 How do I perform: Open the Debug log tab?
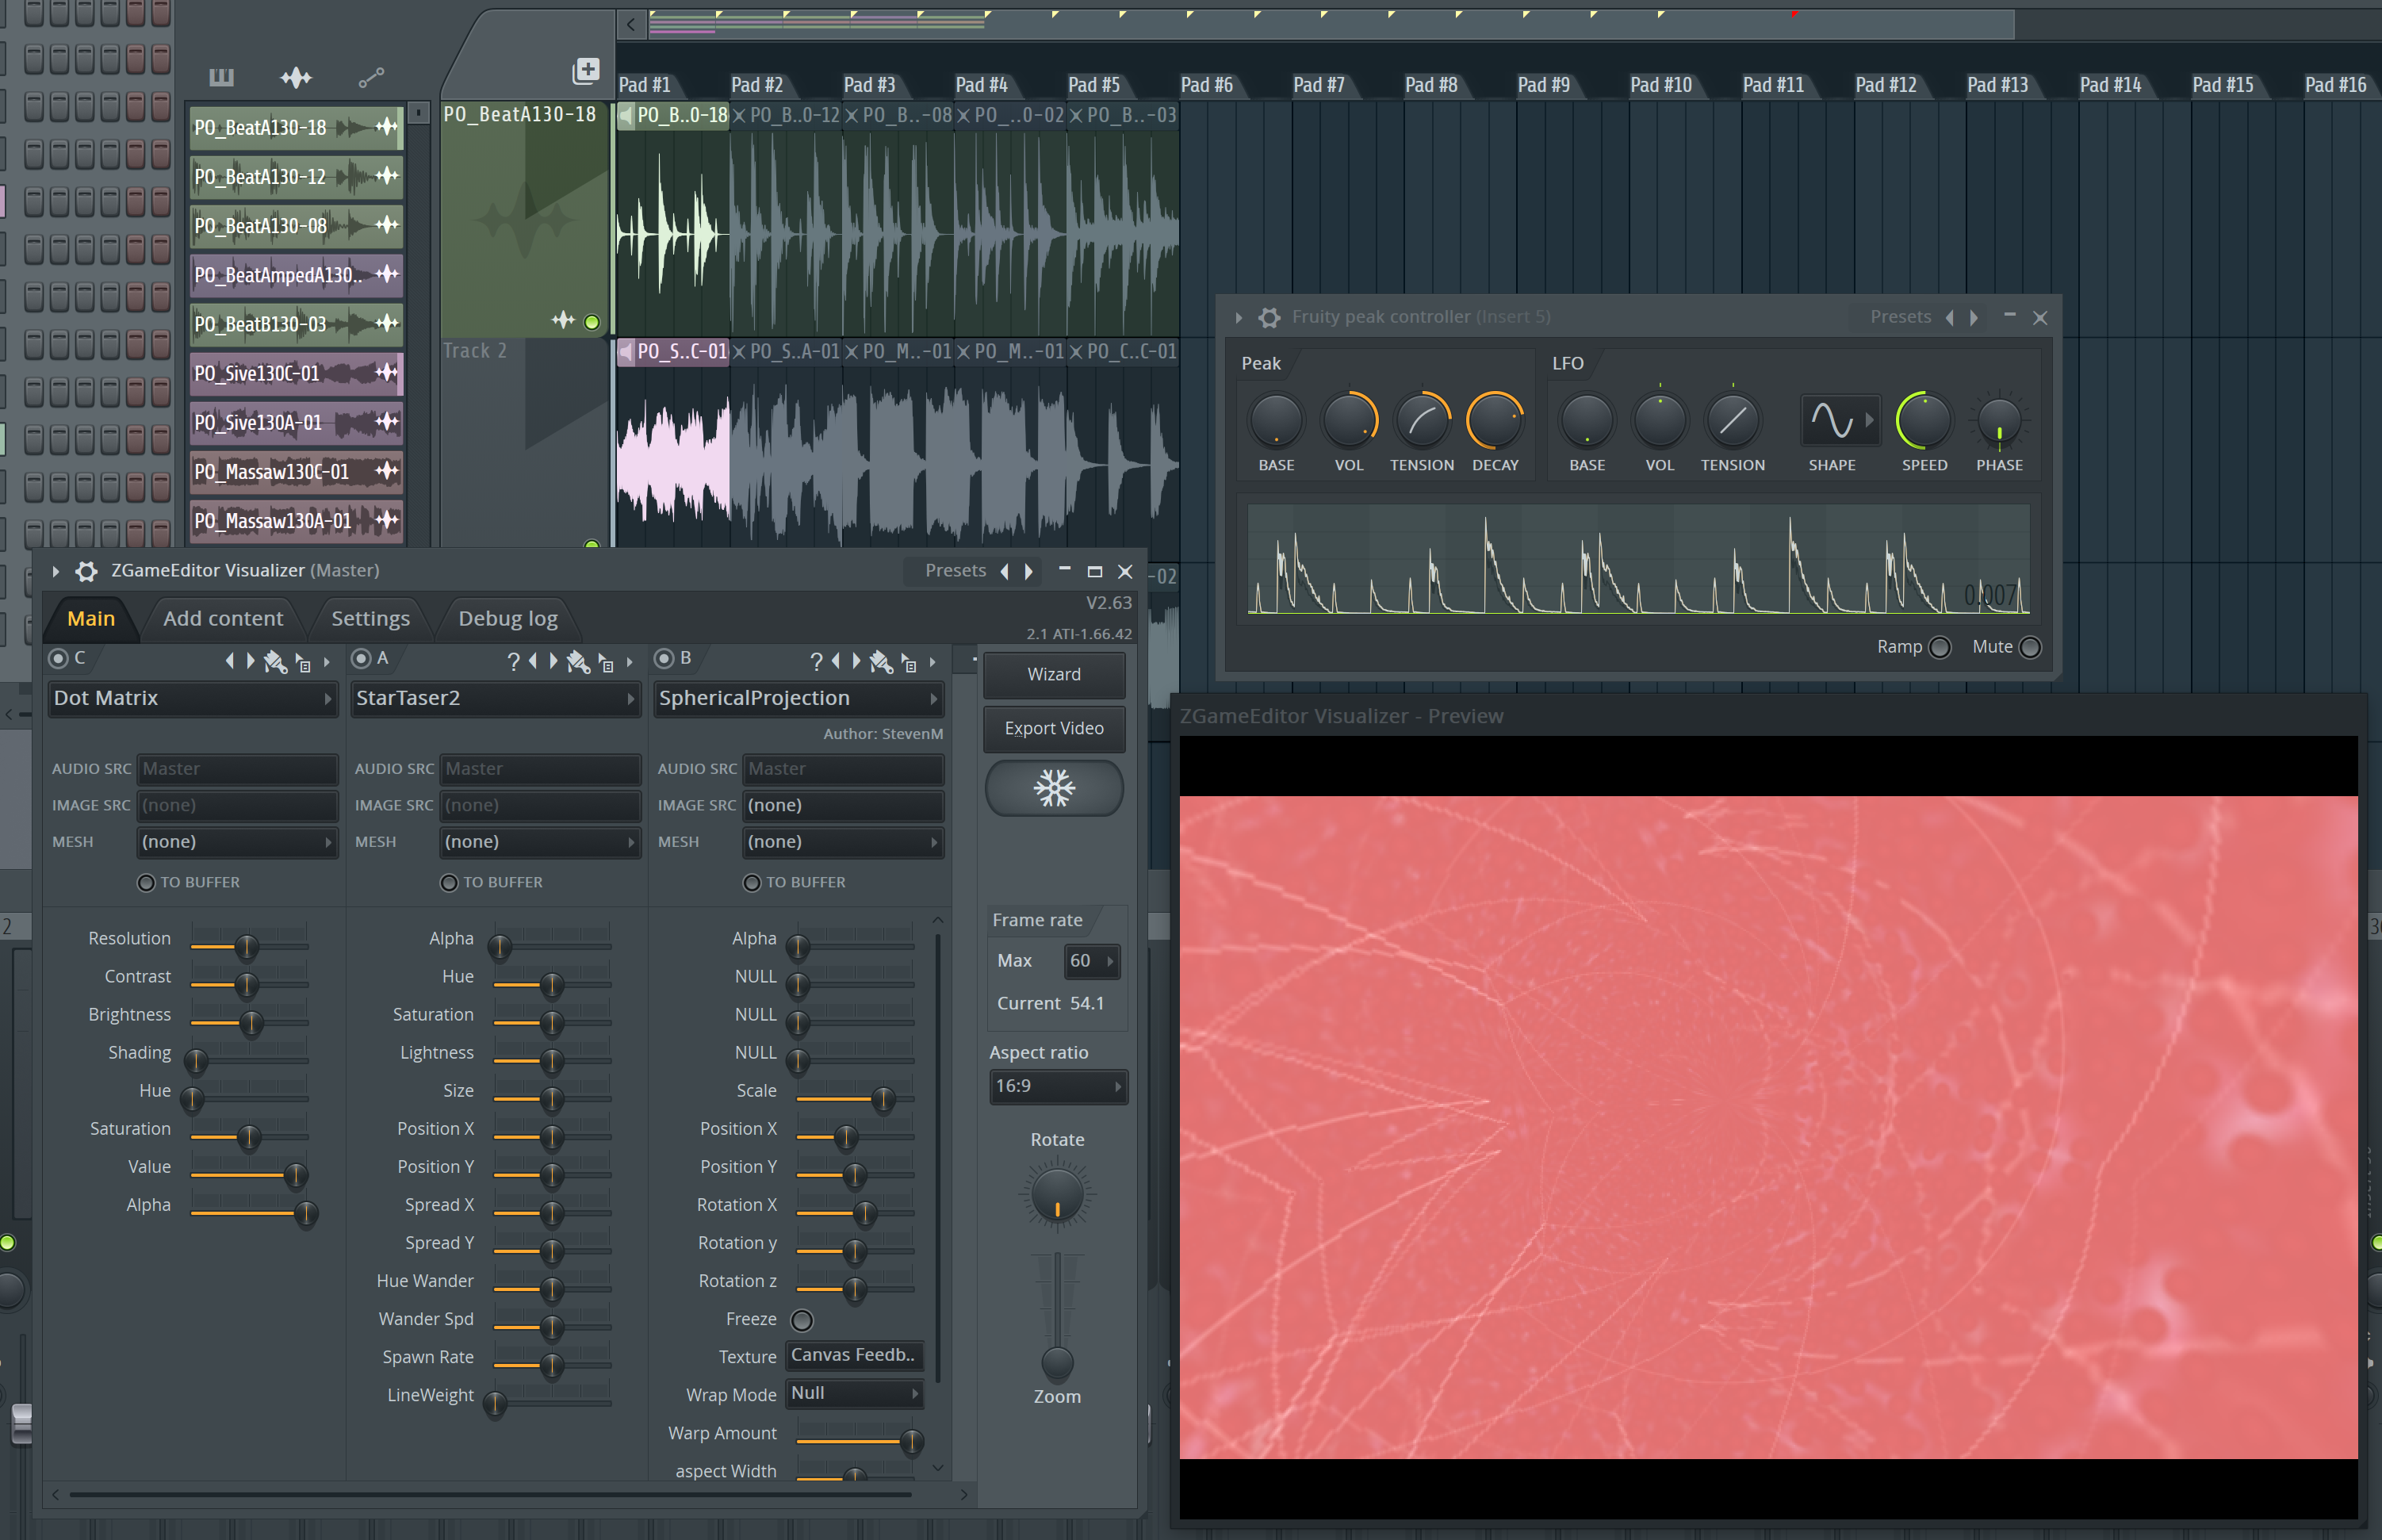[x=507, y=618]
